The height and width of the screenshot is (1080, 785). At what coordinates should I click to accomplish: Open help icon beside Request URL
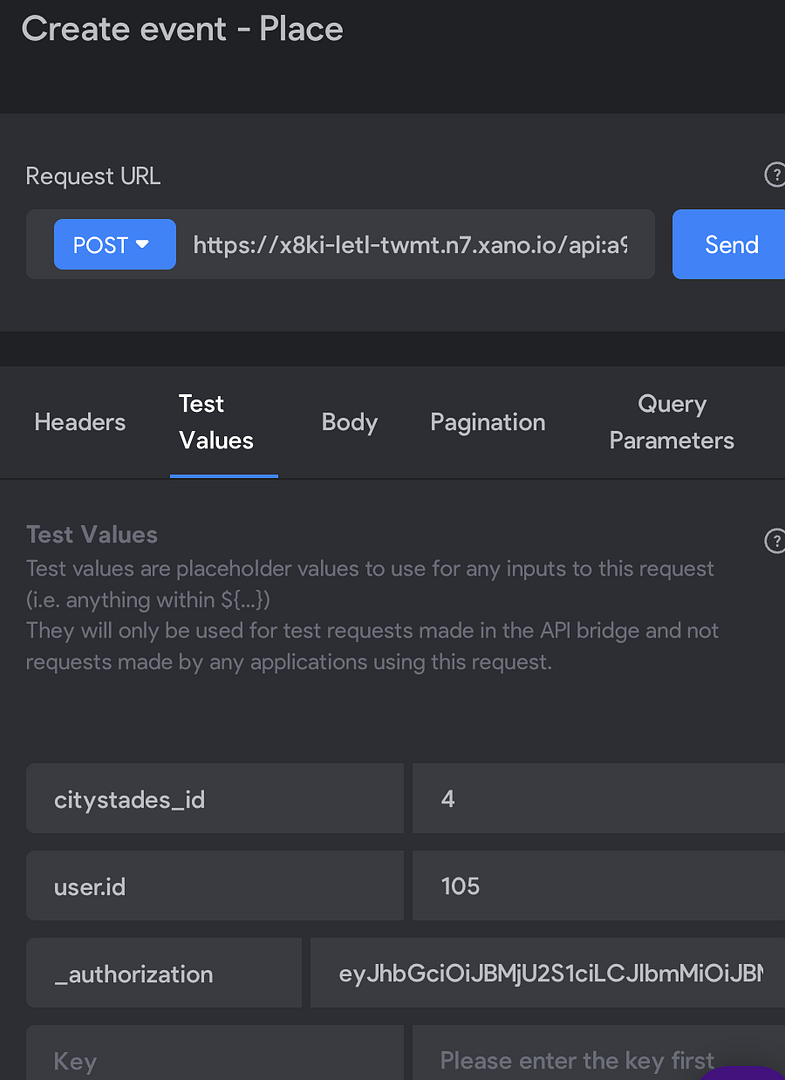[x=775, y=175]
